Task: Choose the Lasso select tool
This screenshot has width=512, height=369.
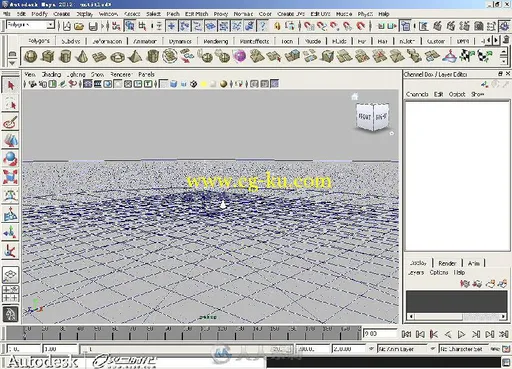Action: [x=10, y=104]
